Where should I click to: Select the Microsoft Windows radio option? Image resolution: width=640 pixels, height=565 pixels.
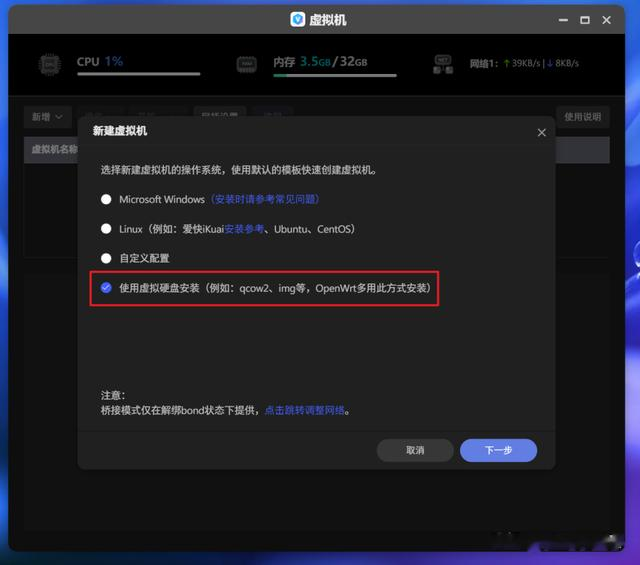pyautogui.click(x=106, y=199)
